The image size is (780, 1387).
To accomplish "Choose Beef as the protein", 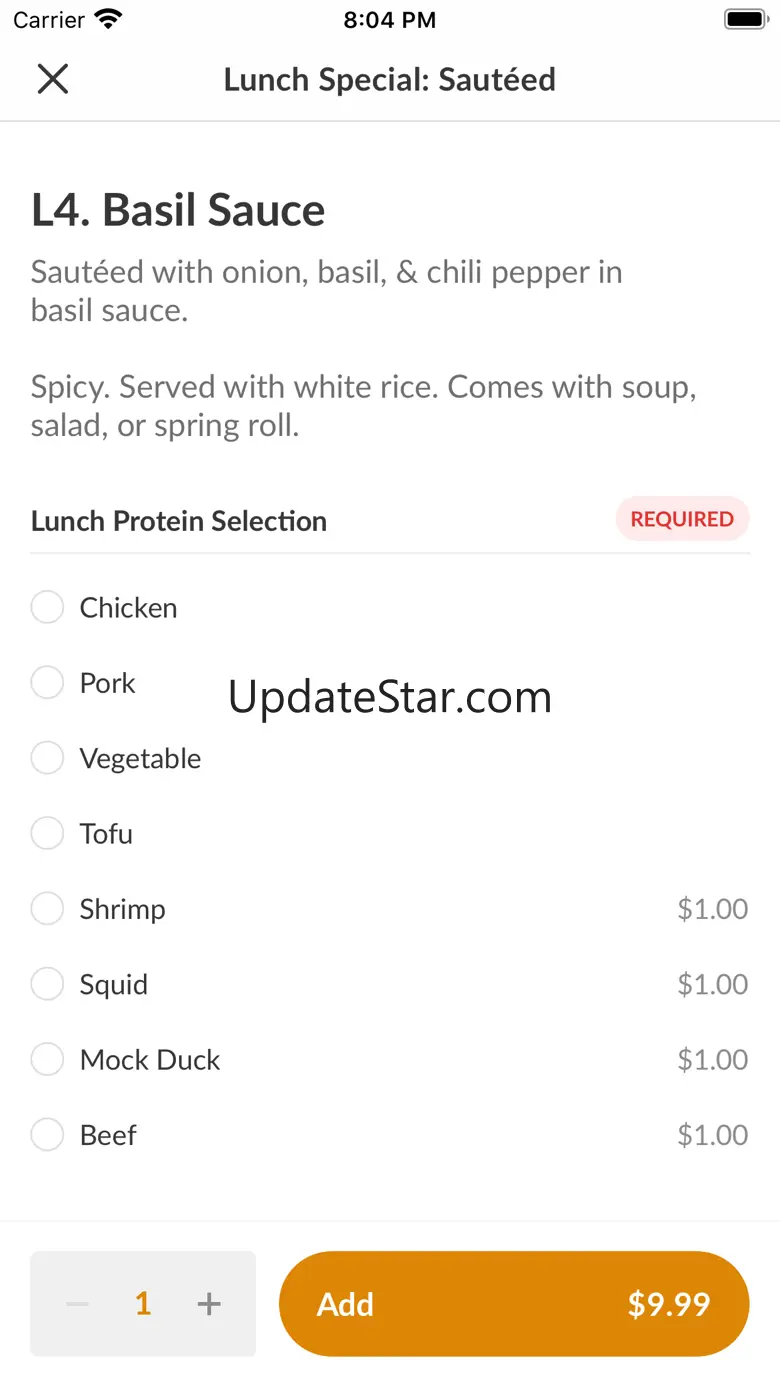I will tap(47, 1135).
